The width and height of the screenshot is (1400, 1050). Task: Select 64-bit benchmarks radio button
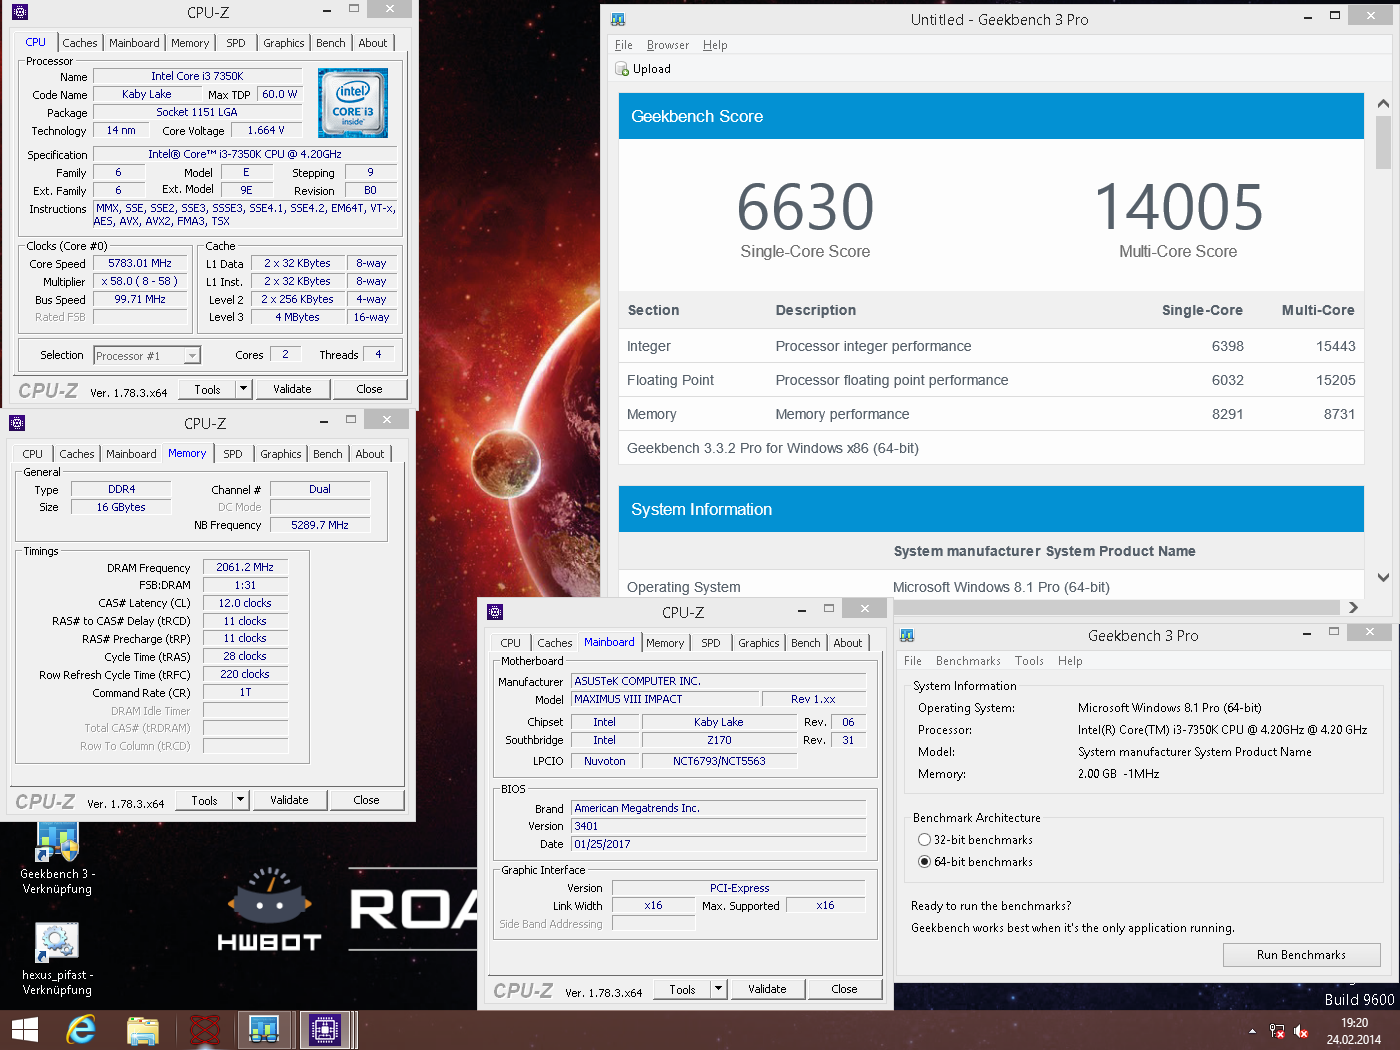(924, 862)
